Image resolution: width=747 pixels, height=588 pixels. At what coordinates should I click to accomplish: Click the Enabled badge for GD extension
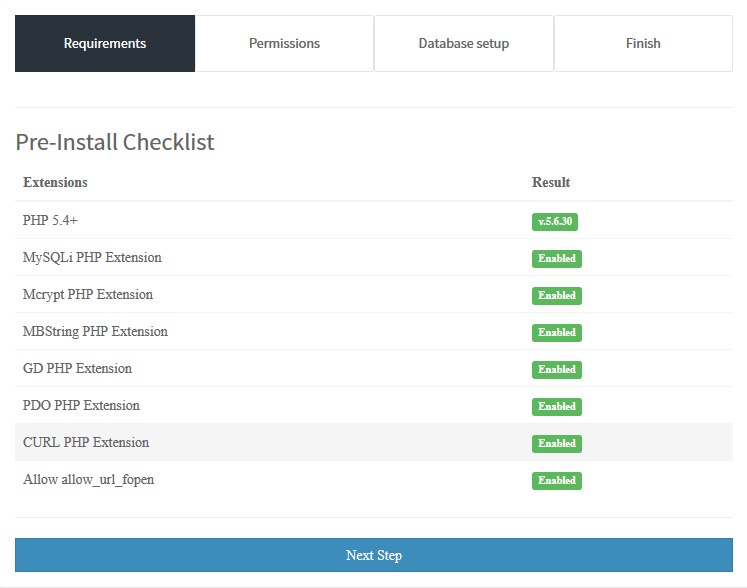click(556, 370)
